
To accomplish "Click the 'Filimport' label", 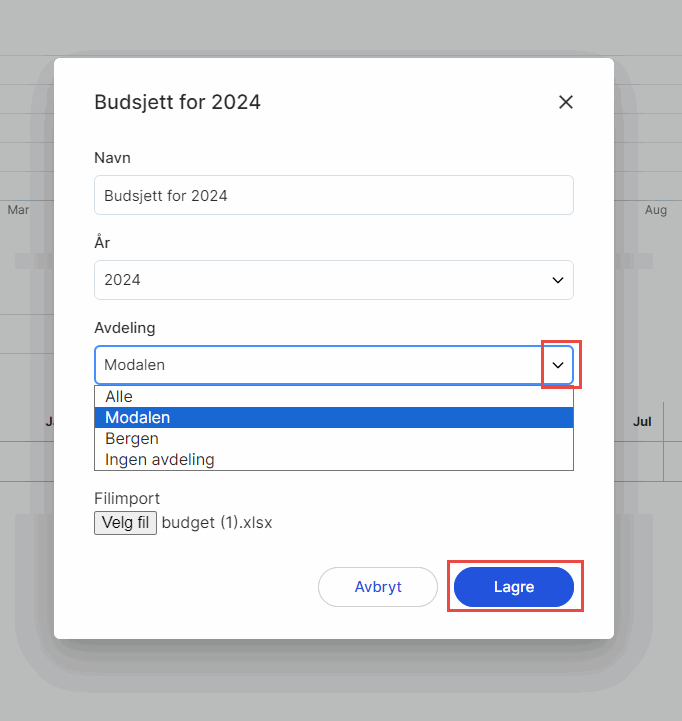I will (x=127, y=498).
